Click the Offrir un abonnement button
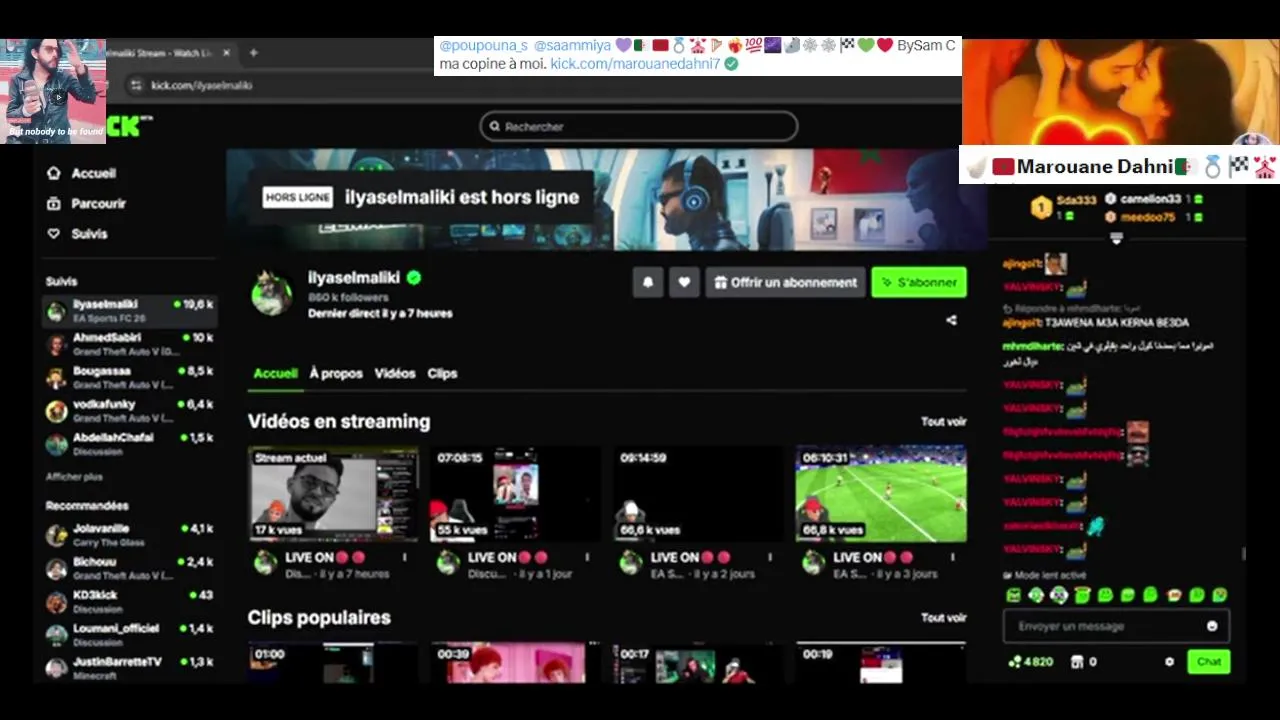 pos(785,282)
